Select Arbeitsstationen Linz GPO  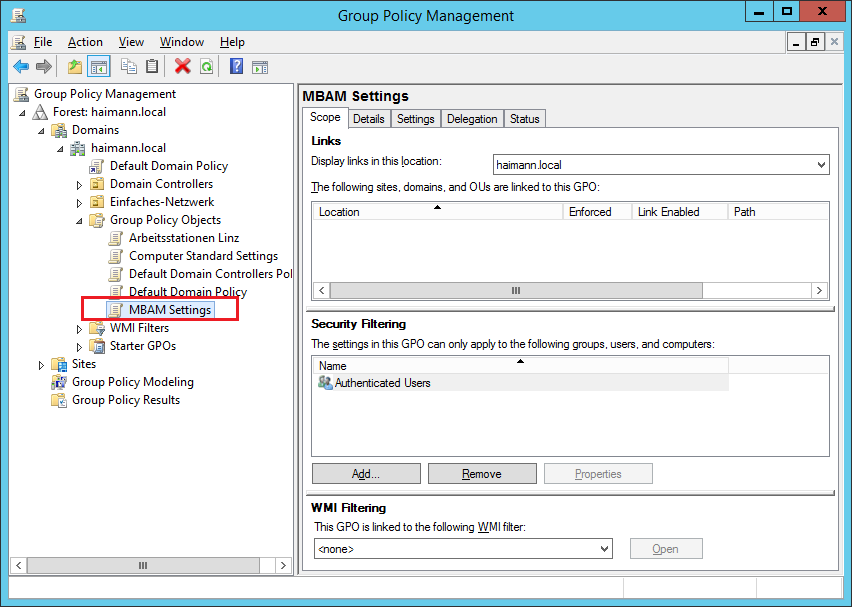click(184, 237)
